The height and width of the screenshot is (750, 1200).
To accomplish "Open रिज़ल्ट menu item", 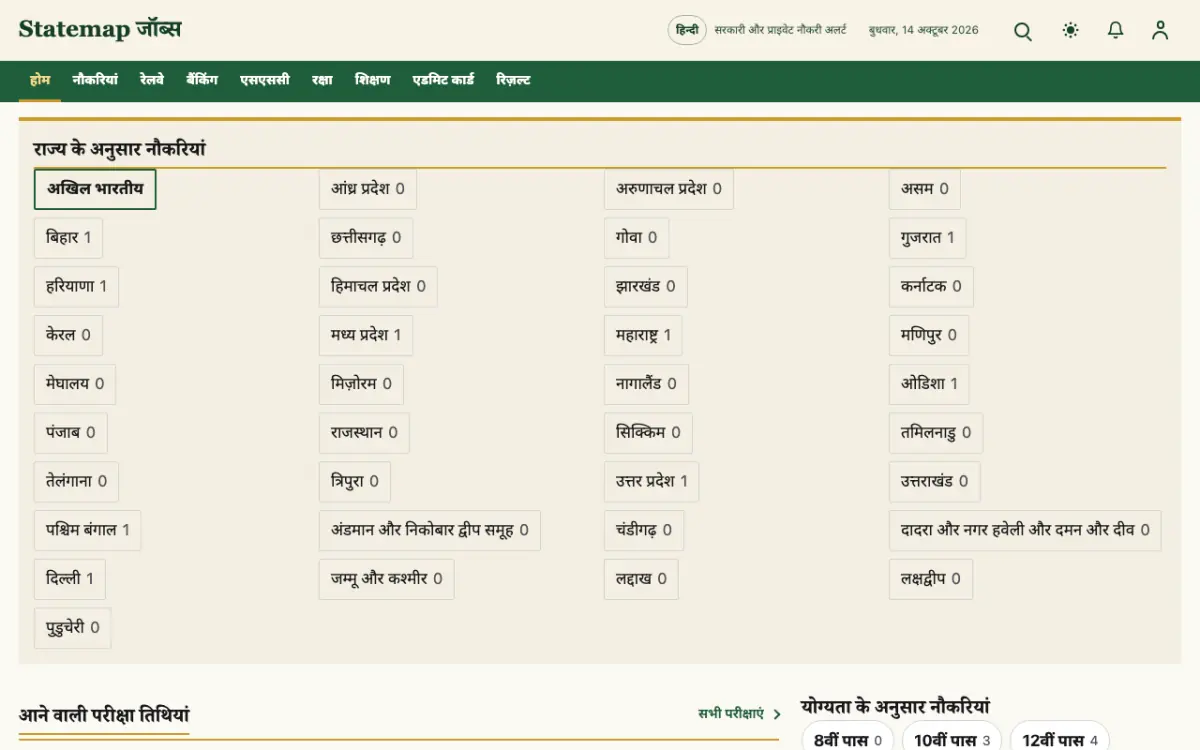I will [513, 80].
